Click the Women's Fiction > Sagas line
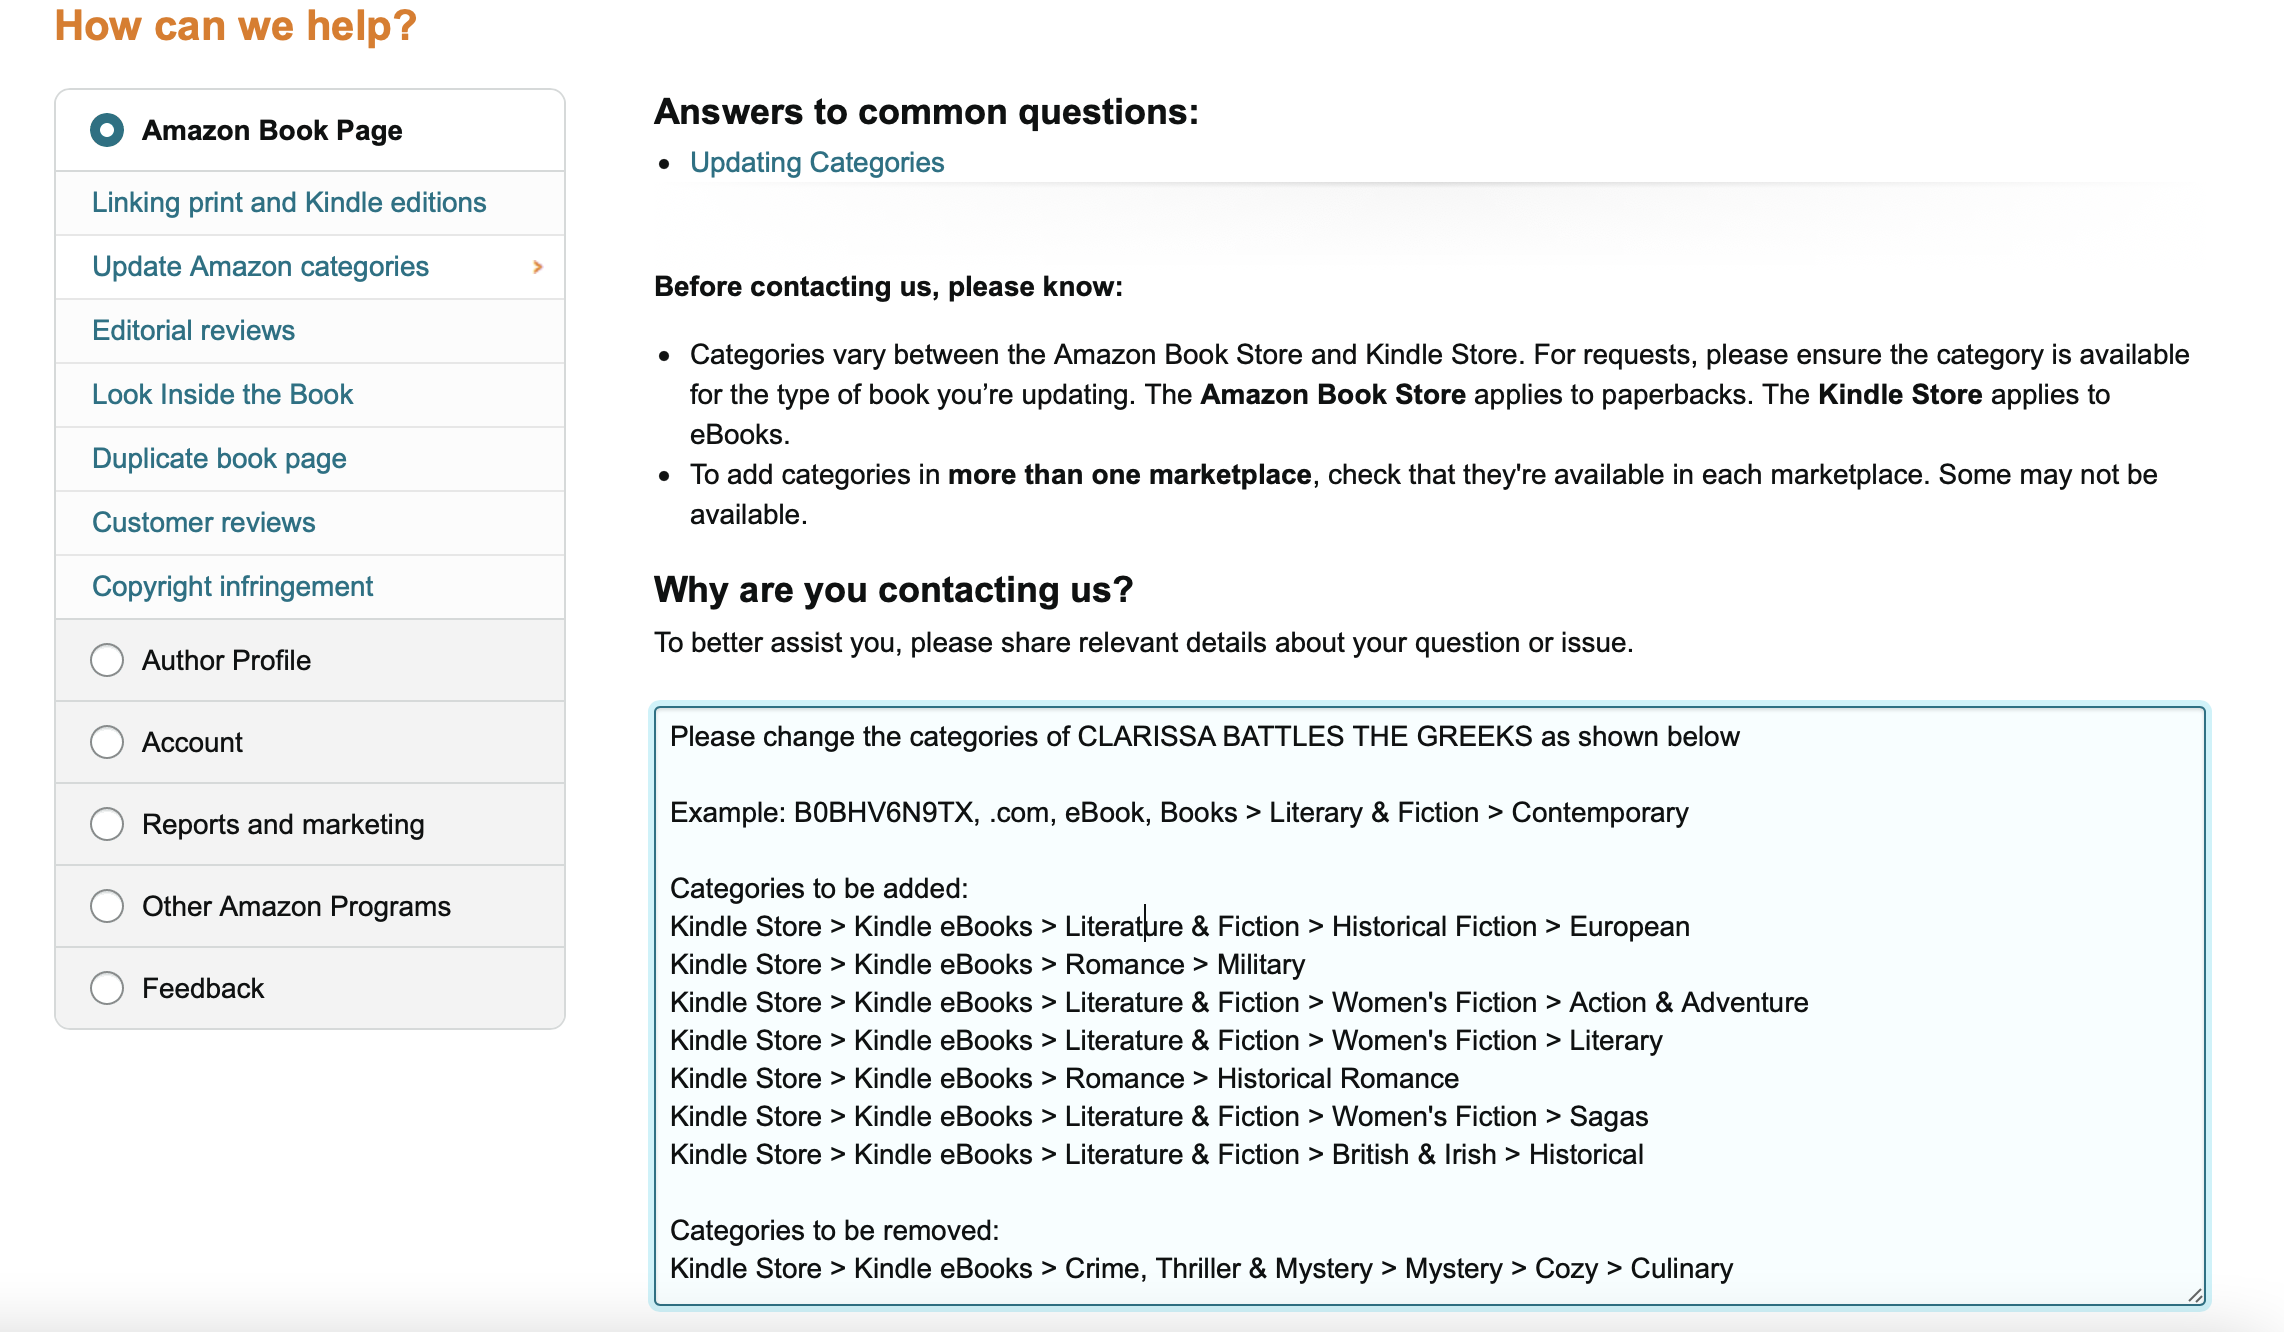Image resolution: width=2284 pixels, height=1332 pixels. 1159,1116
